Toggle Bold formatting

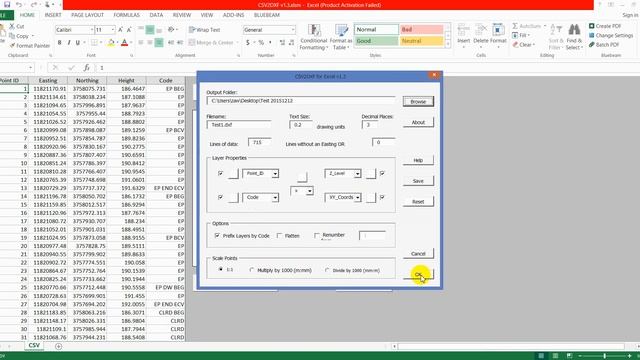[x=60, y=42]
